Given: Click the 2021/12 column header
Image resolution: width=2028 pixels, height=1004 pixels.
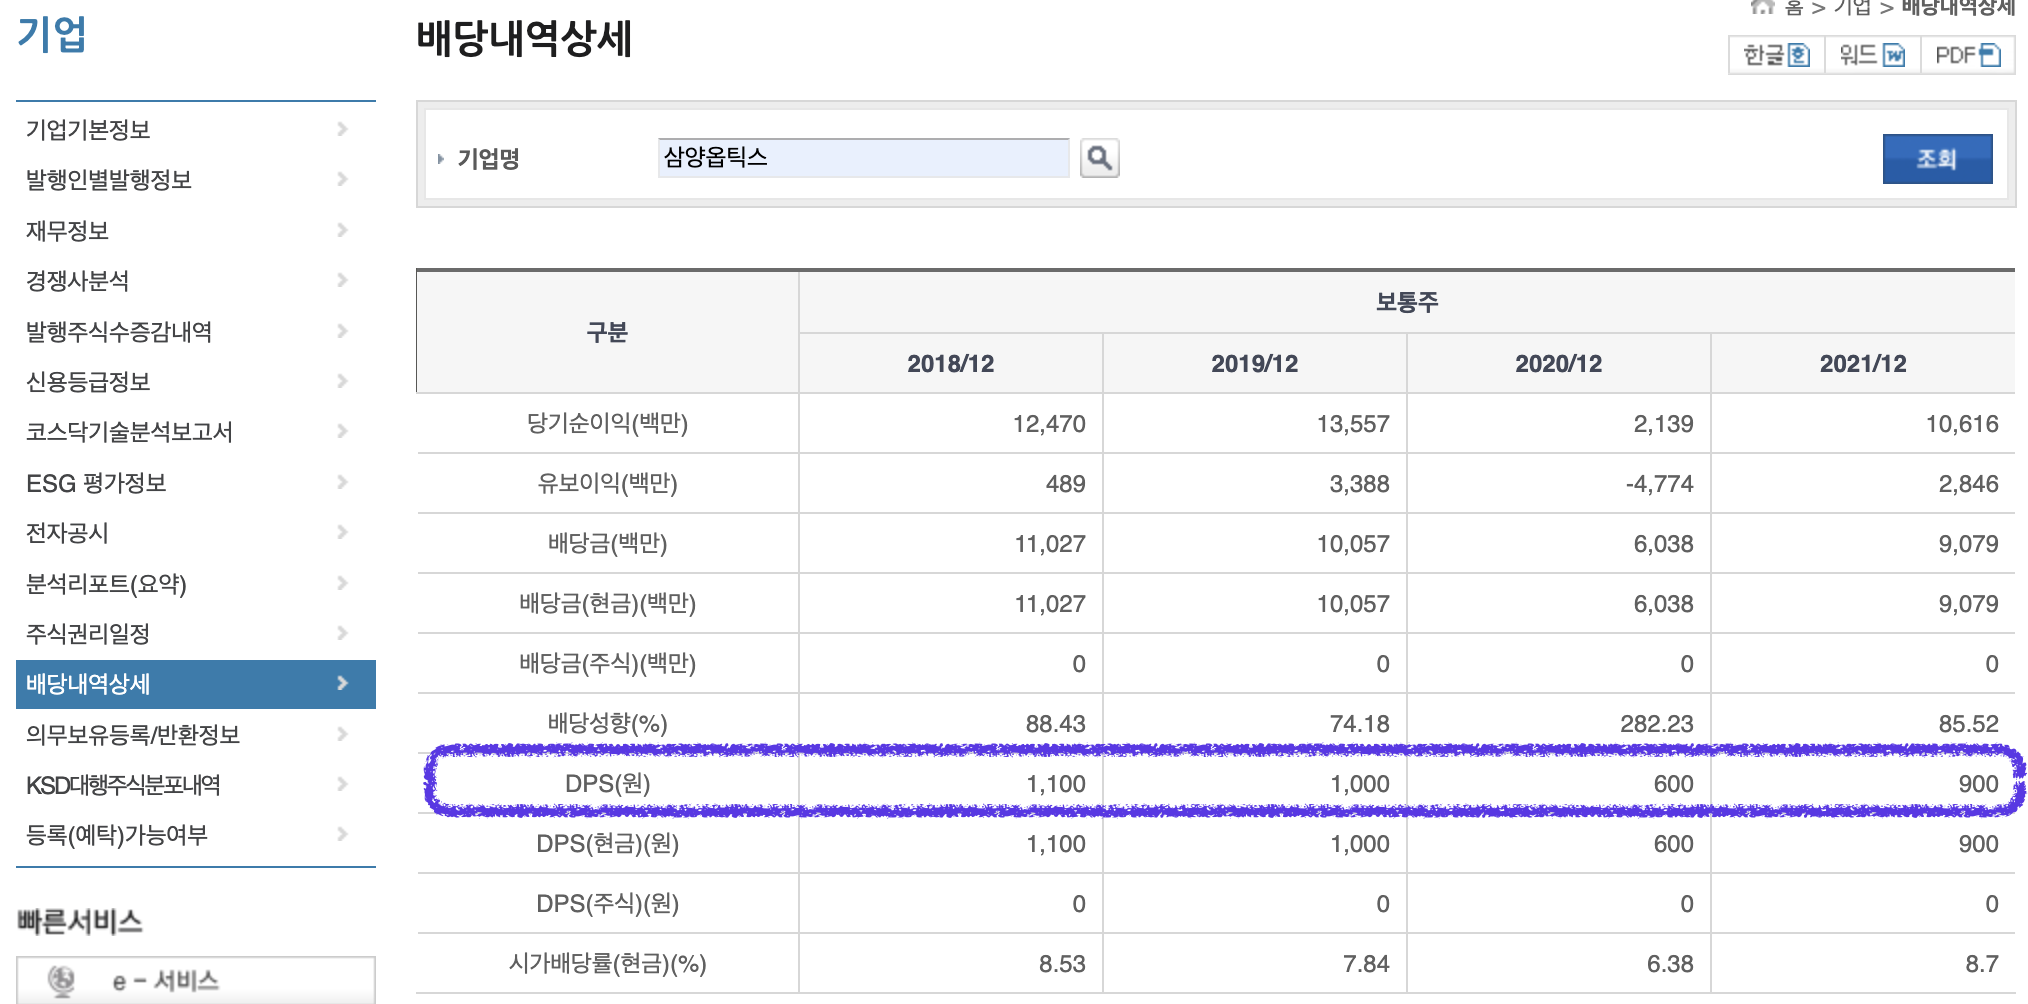Looking at the screenshot, I should pos(1862,363).
